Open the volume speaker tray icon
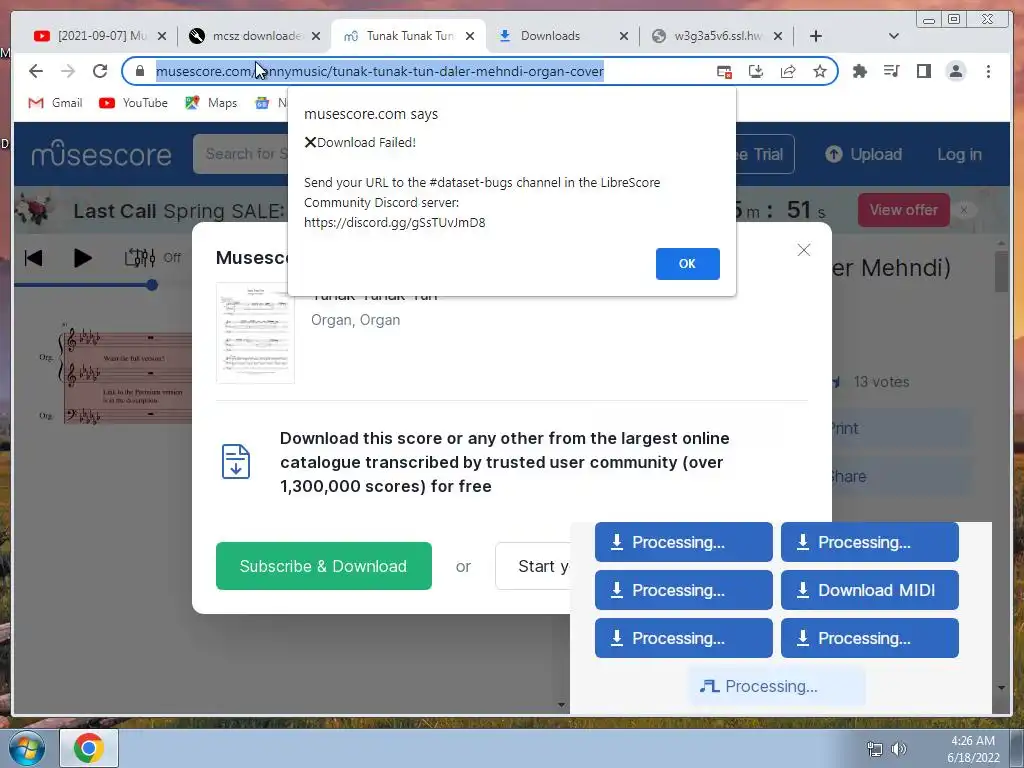 click(x=900, y=749)
